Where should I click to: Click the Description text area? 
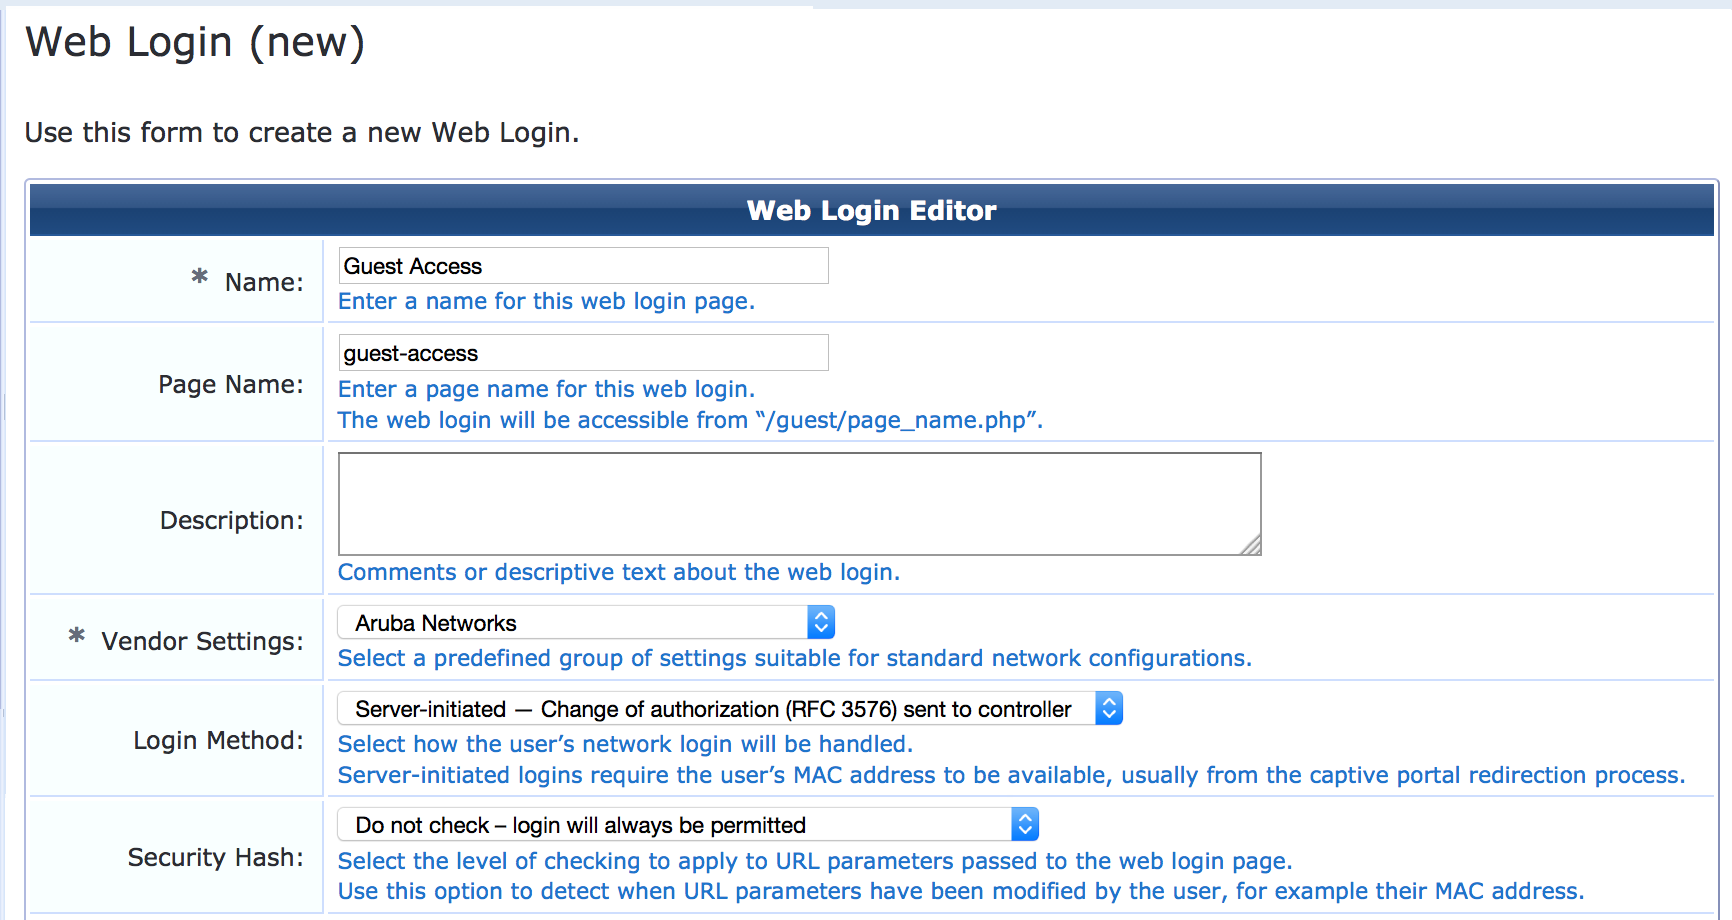click(799, 504)
